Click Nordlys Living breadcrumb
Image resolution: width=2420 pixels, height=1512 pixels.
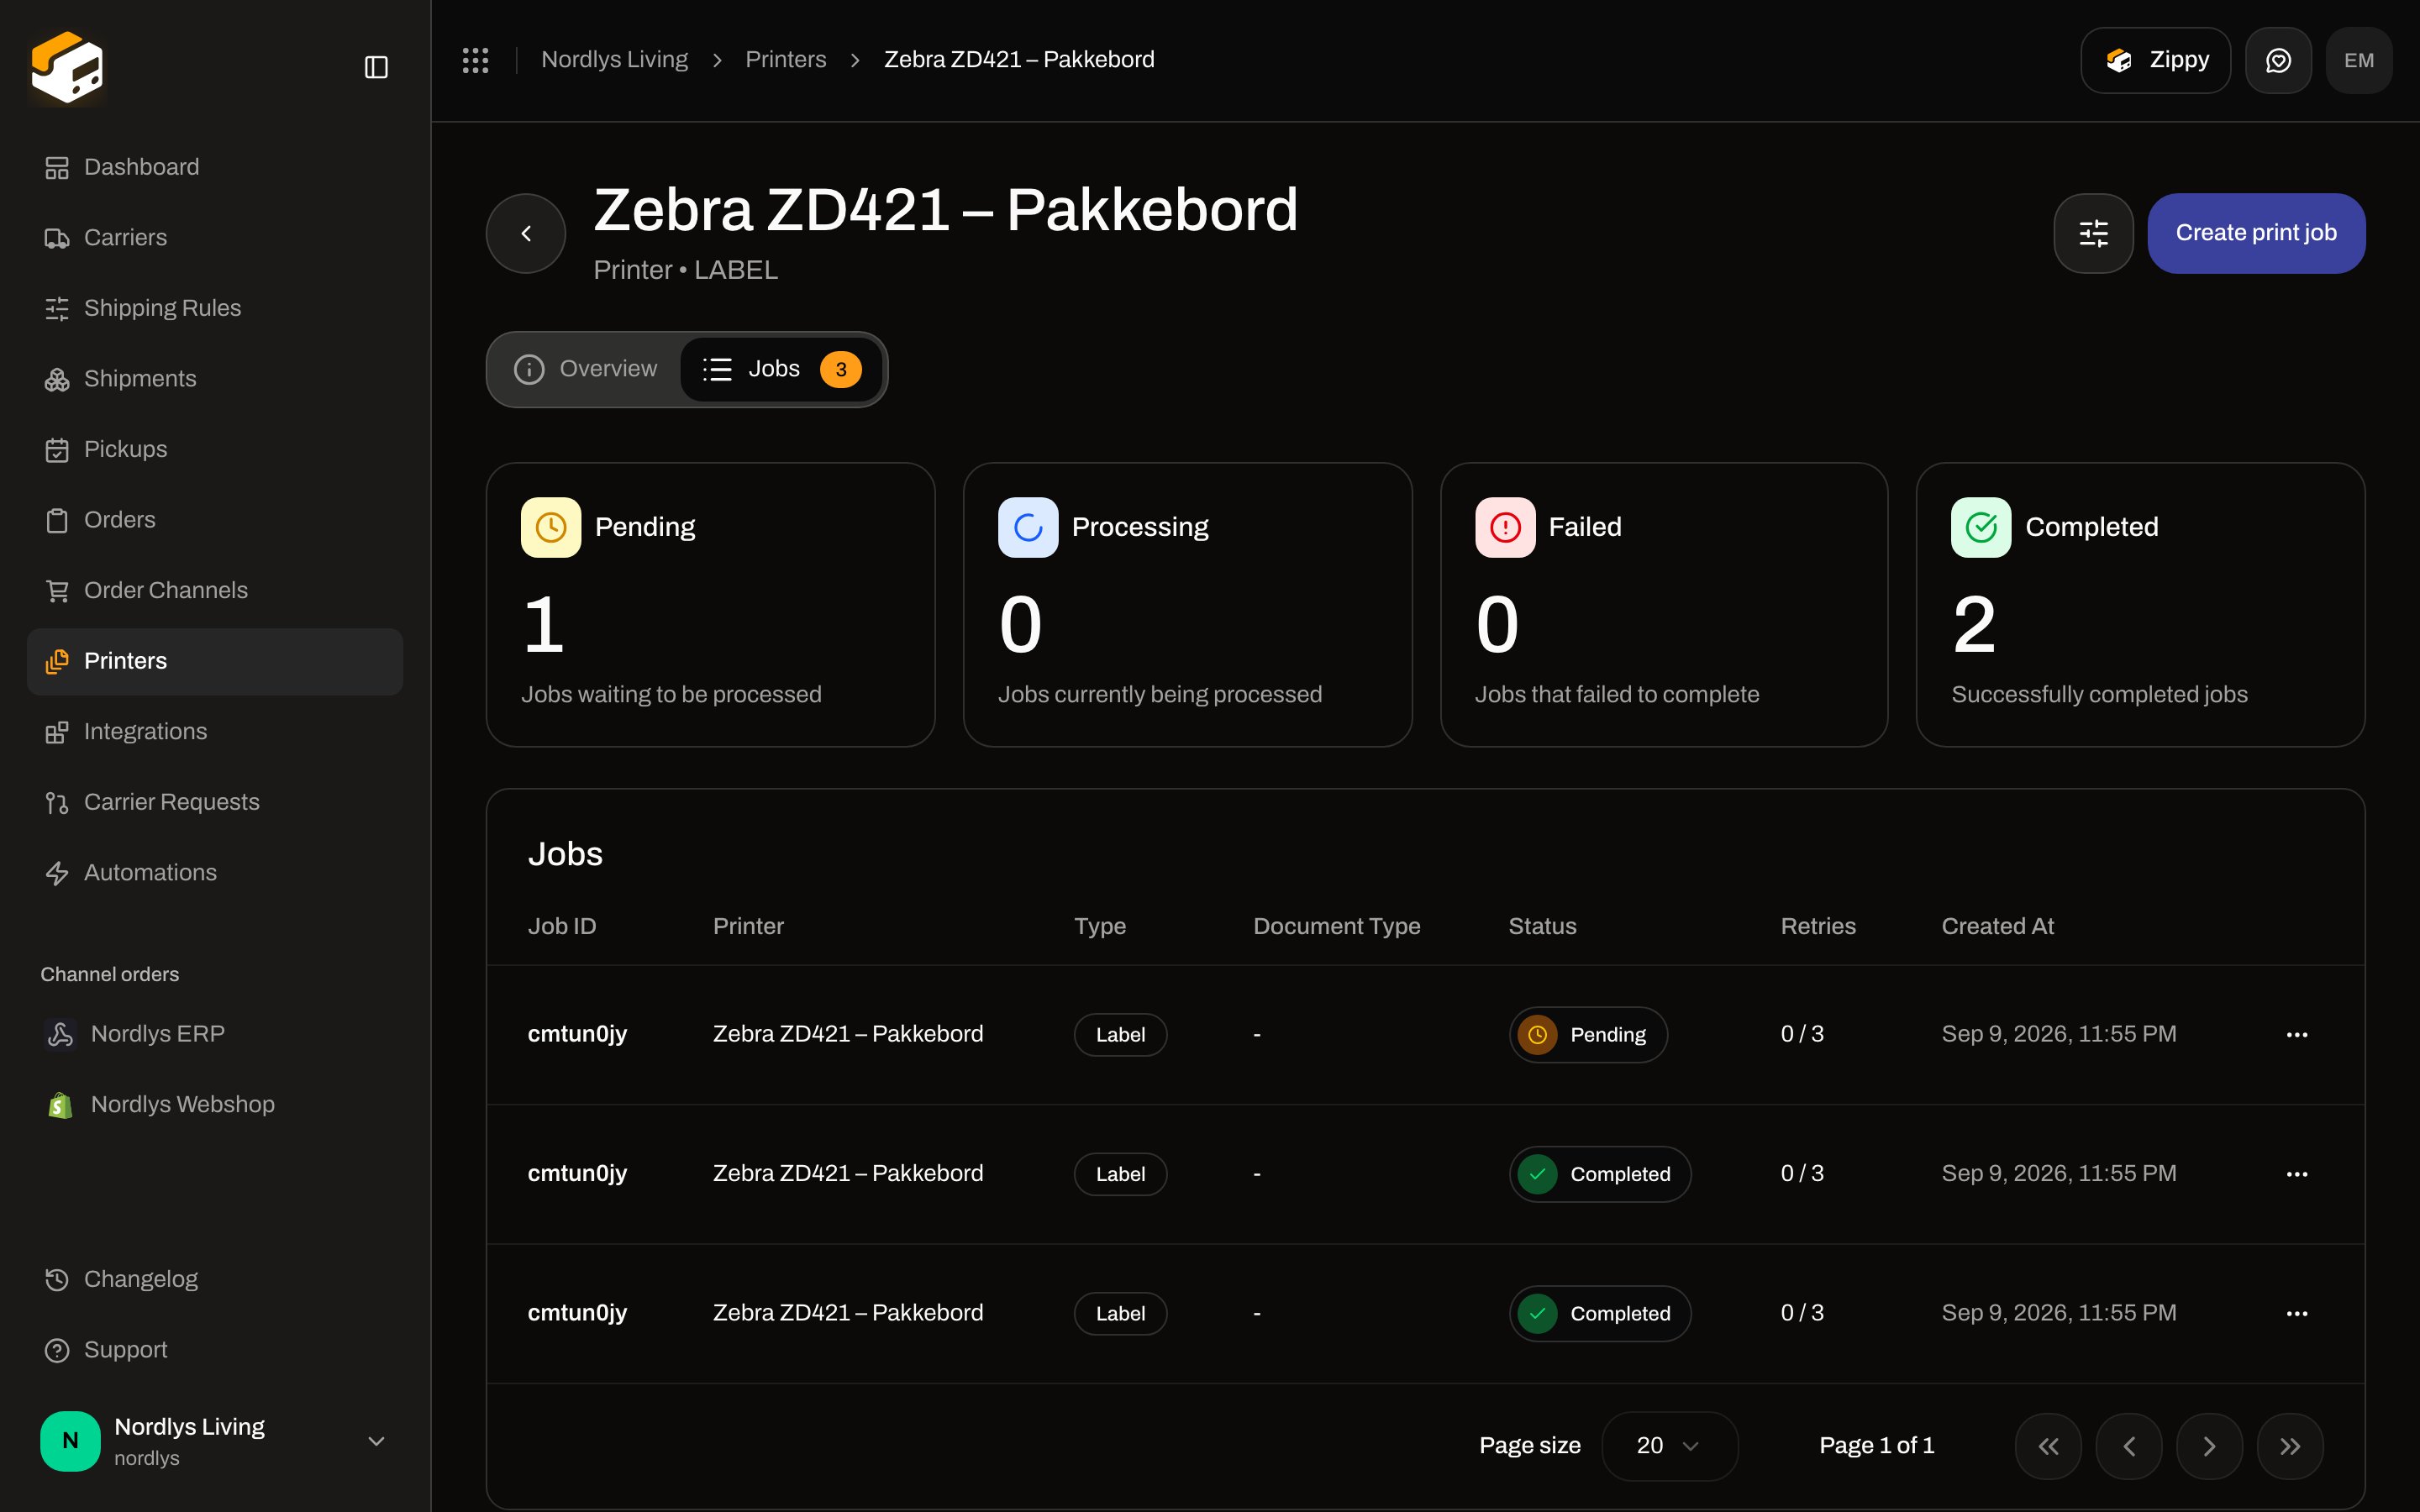(x=614, y=60)
